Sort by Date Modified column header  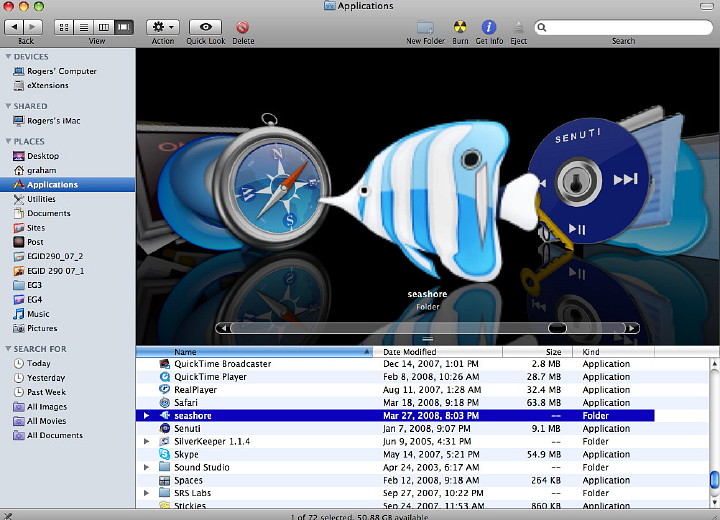[x=437, y=352]
